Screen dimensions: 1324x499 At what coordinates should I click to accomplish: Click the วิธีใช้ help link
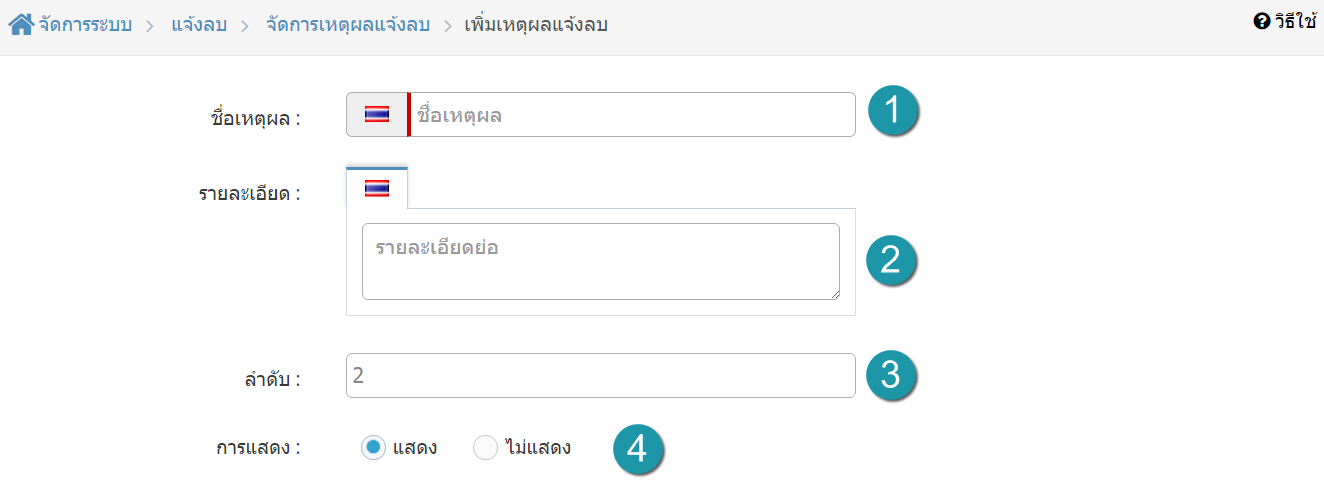(1295, 20)
